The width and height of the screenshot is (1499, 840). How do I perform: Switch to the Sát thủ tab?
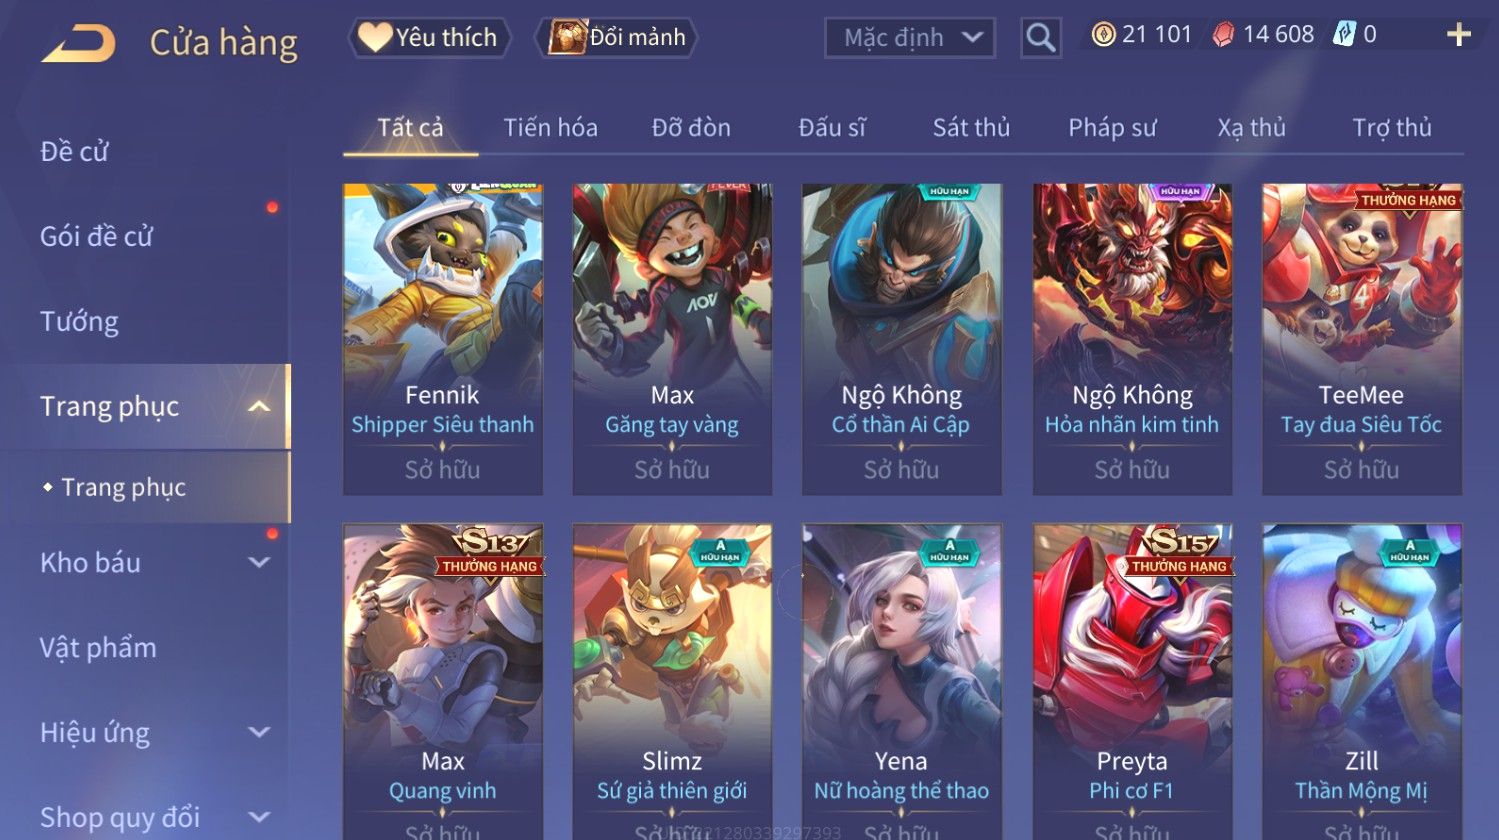pyautogui.click(x=971, y=128)
